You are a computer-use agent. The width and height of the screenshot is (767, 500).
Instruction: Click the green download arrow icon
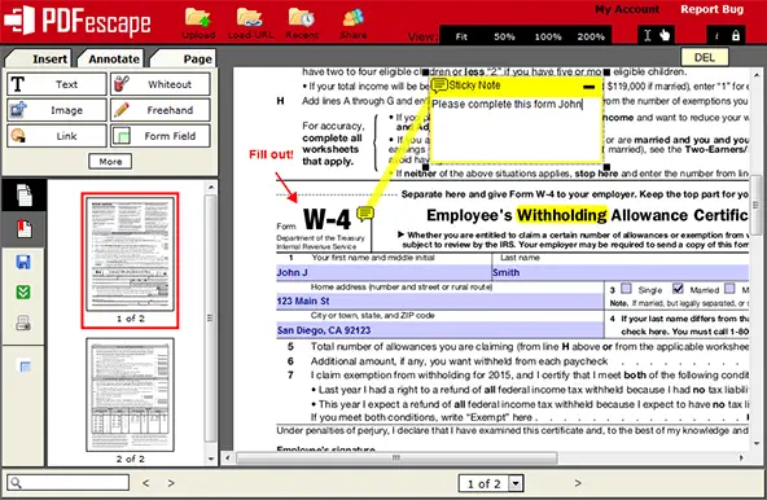coord(24,292)
